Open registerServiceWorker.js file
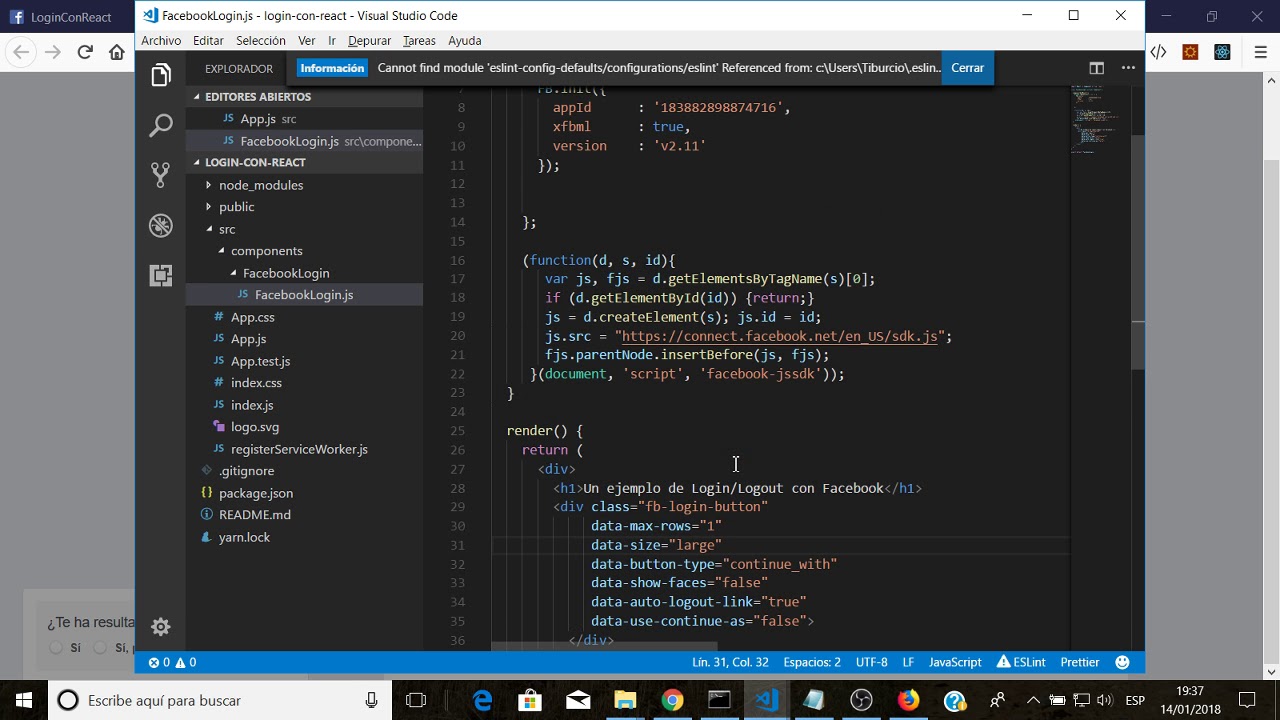 pos(299,449)
